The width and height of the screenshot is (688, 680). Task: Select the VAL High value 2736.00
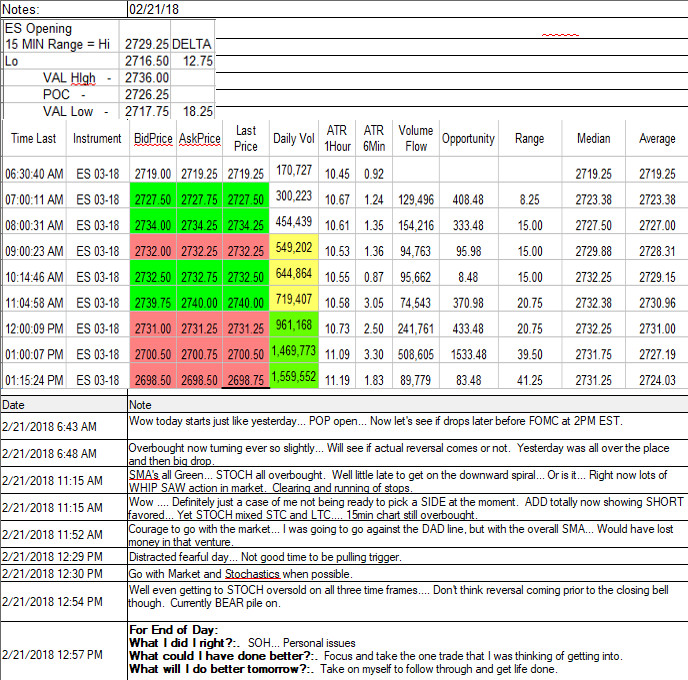click(x=147, y=77)
